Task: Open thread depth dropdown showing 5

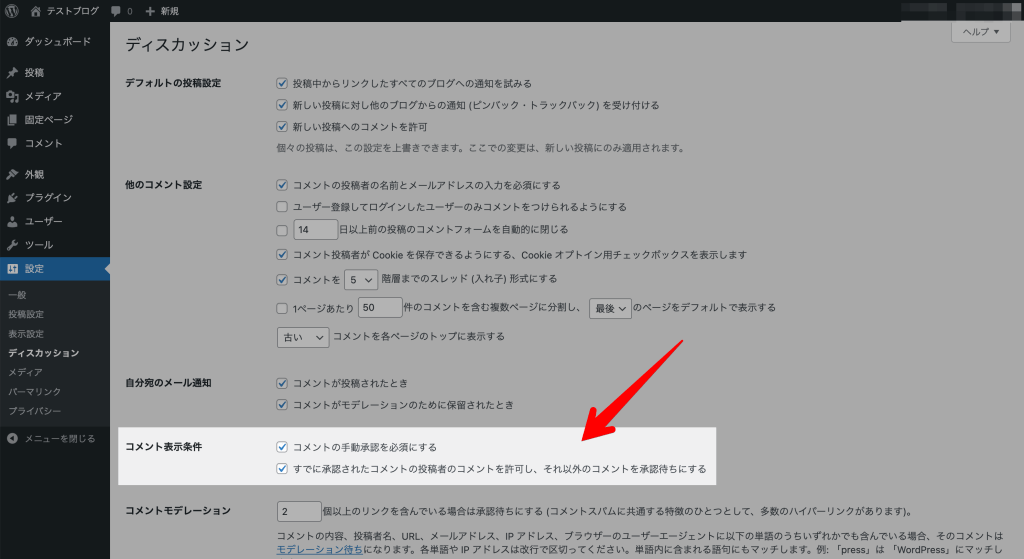Action: pyautogui.click(x=361, y=280)
